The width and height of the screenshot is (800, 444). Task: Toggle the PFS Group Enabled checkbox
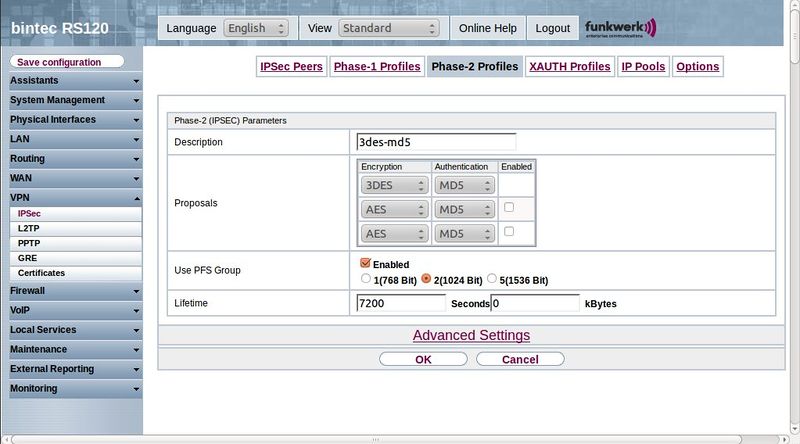click(x=365, y=263)
